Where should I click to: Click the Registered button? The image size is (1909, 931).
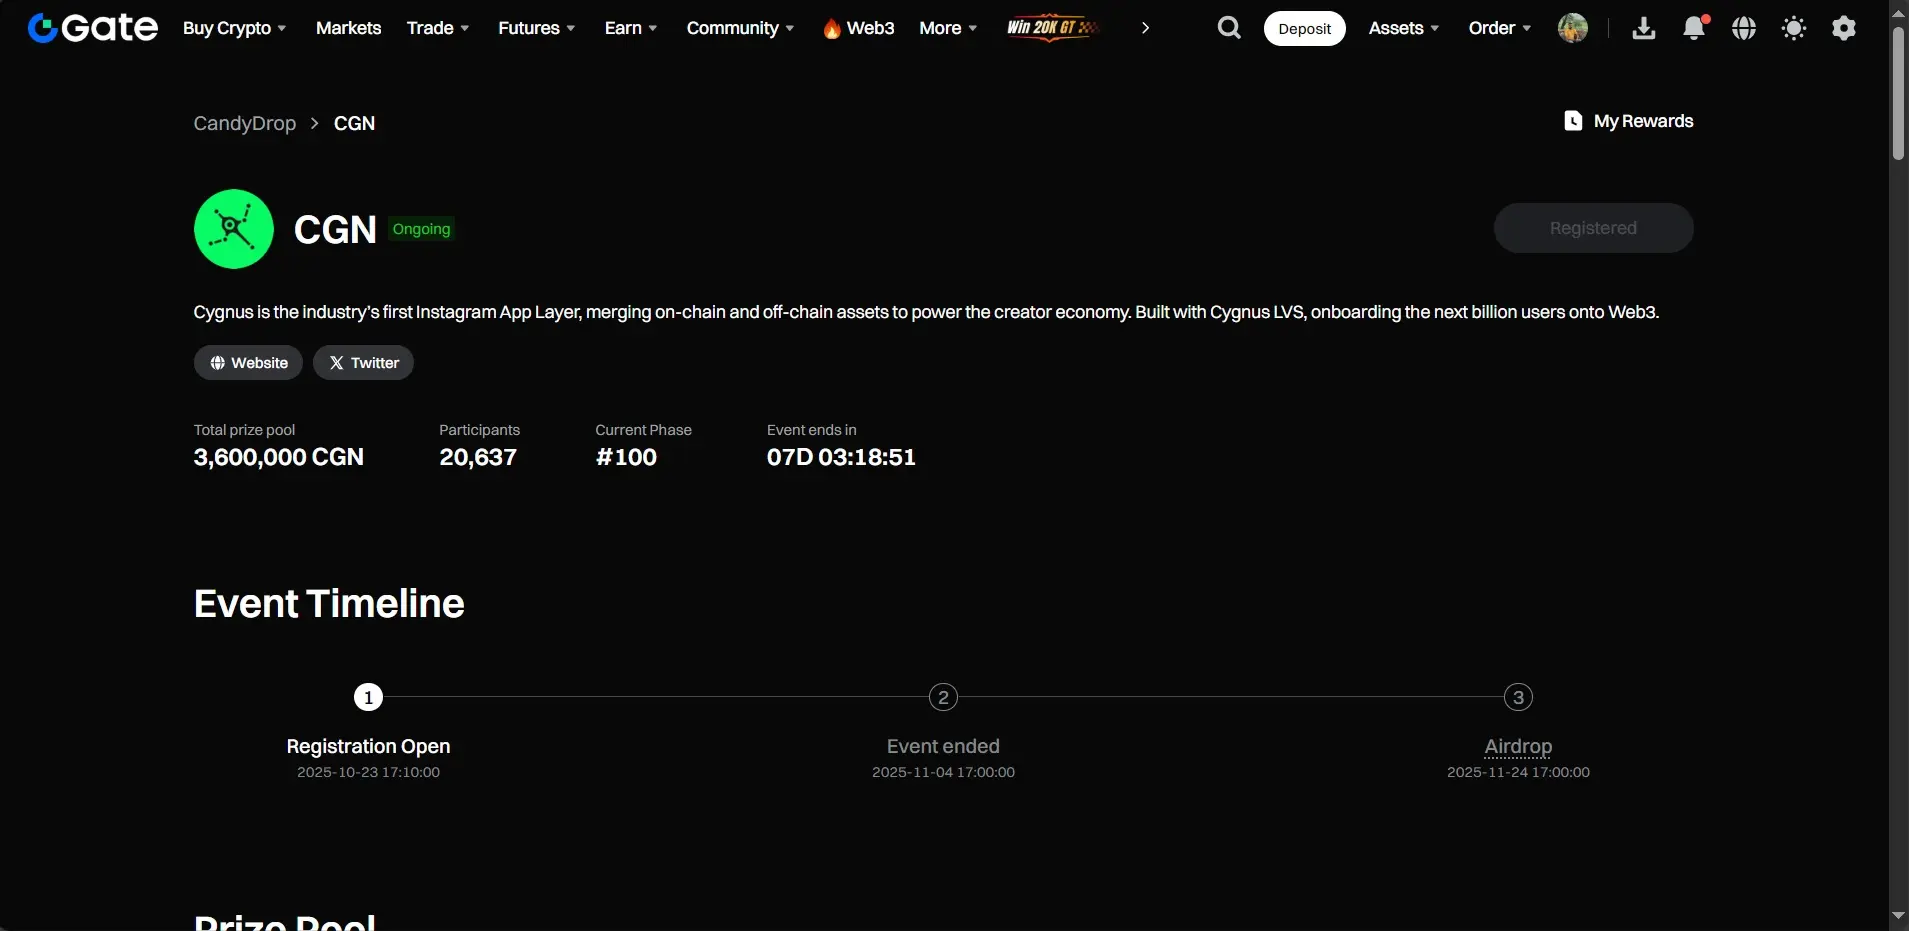pos(1594,228)
